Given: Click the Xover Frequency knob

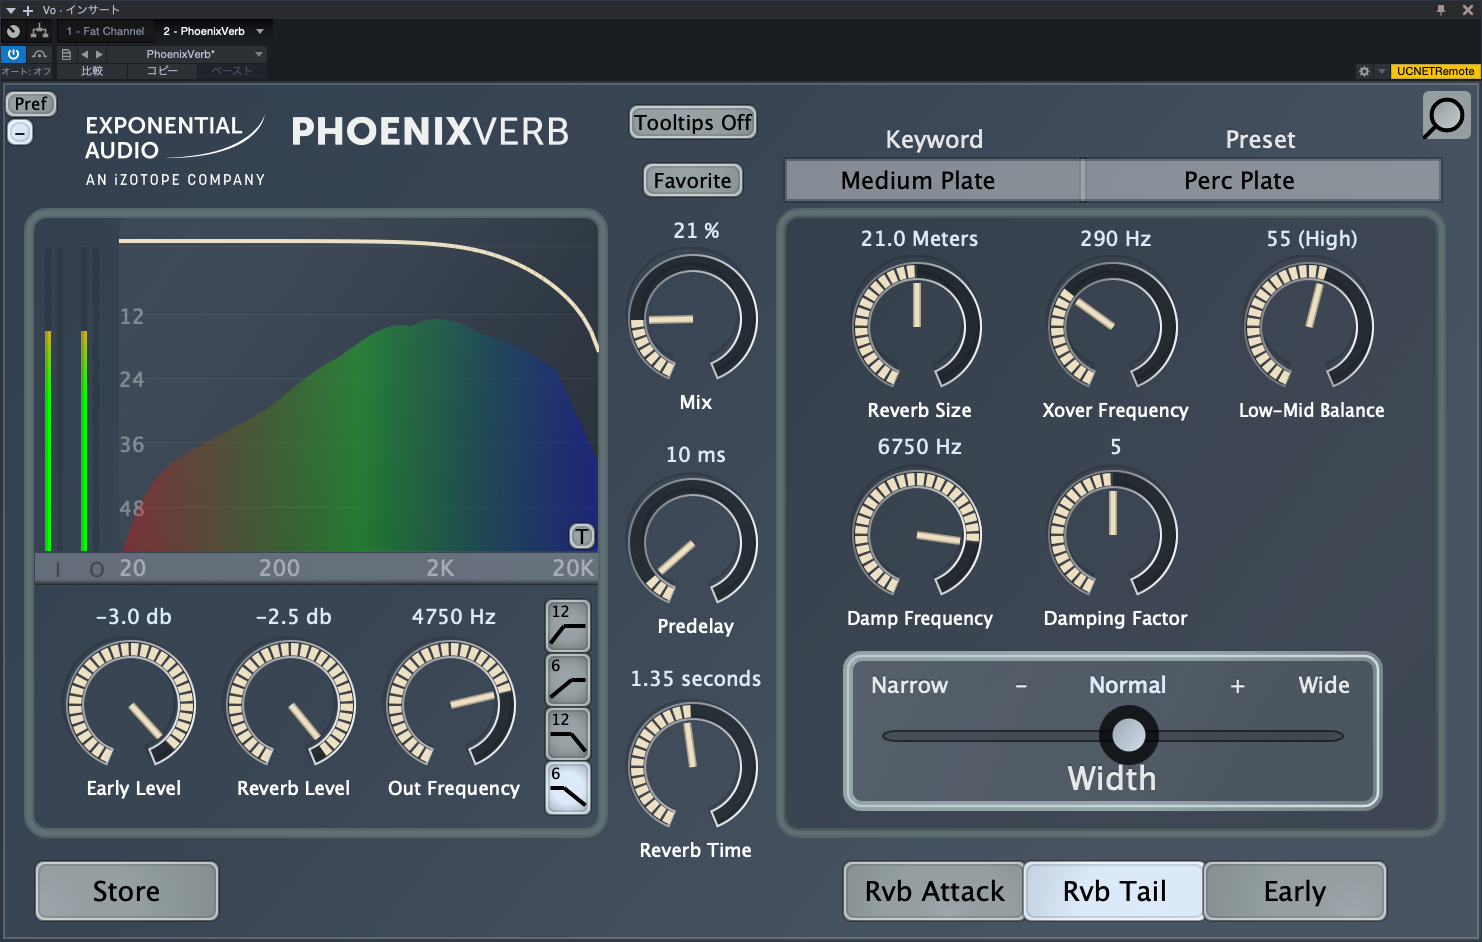Looking at the screenshot, I should pyautogui.click(x=1113, y=327).
